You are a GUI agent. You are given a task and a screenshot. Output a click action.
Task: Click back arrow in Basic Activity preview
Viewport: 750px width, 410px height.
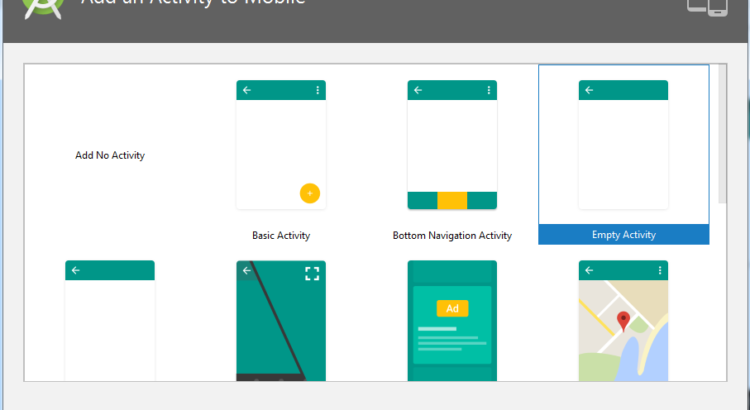247,90
